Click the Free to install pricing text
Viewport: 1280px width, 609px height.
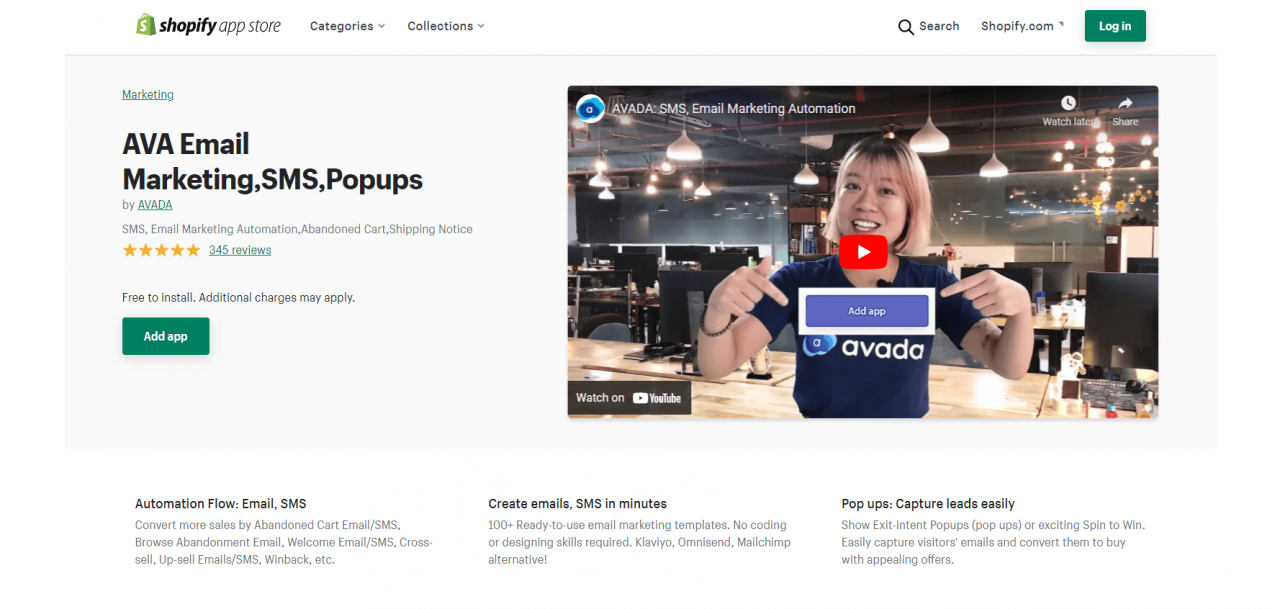point(239,297)
